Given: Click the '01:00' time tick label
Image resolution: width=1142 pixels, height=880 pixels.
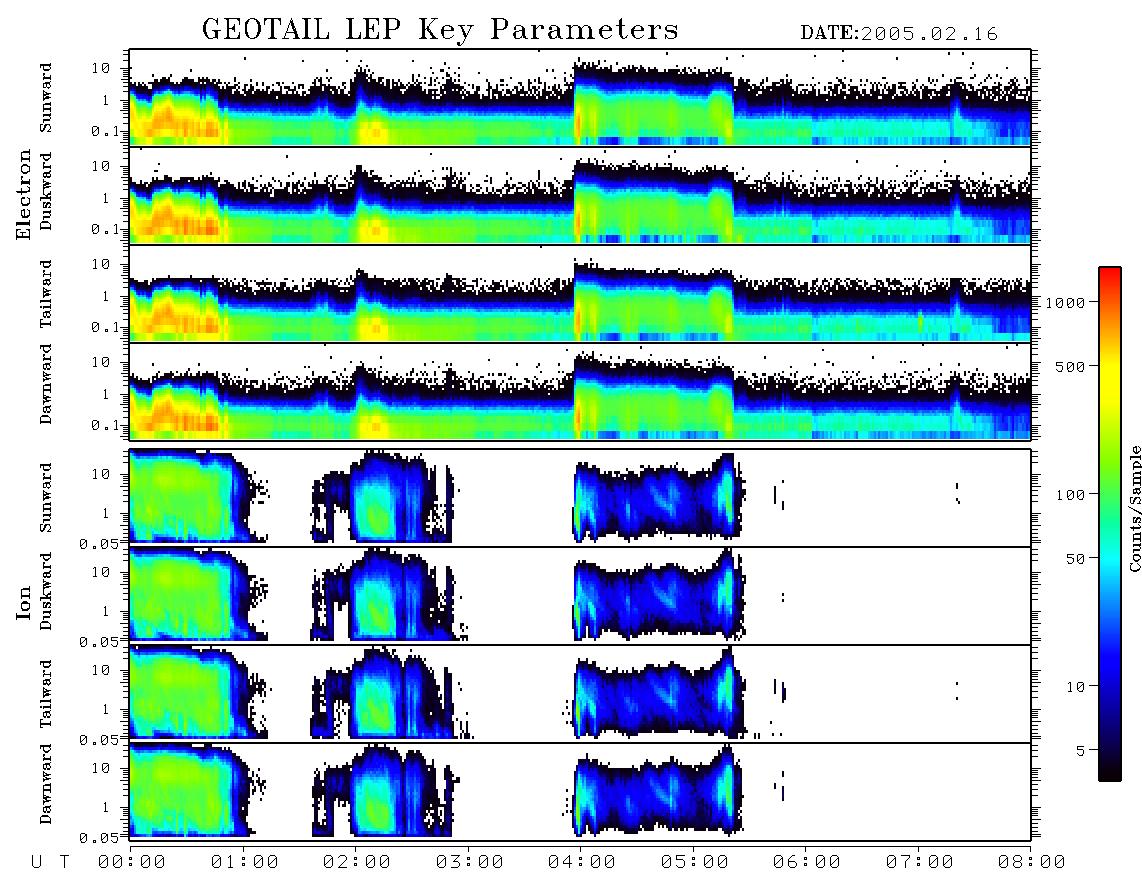Looking at the screenshot, I should point(244,863).
